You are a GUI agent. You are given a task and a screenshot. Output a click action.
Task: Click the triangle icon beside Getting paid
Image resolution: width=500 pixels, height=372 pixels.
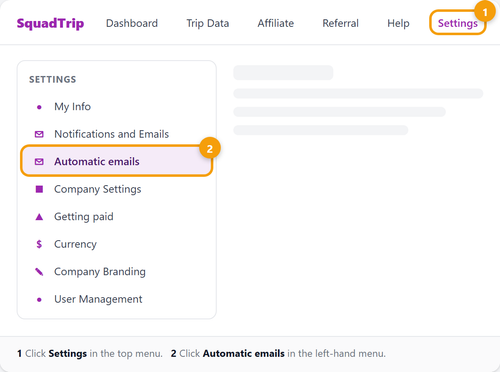click(x=39, y=217)
